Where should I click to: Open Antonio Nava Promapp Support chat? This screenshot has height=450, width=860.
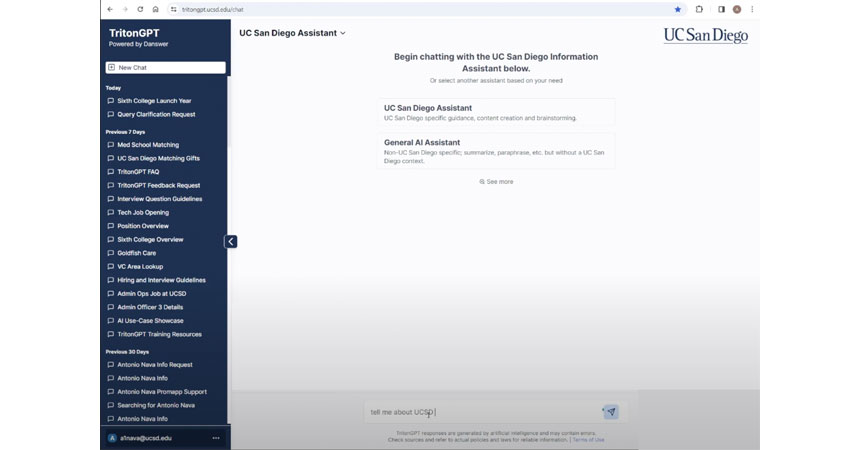[163, 392]
